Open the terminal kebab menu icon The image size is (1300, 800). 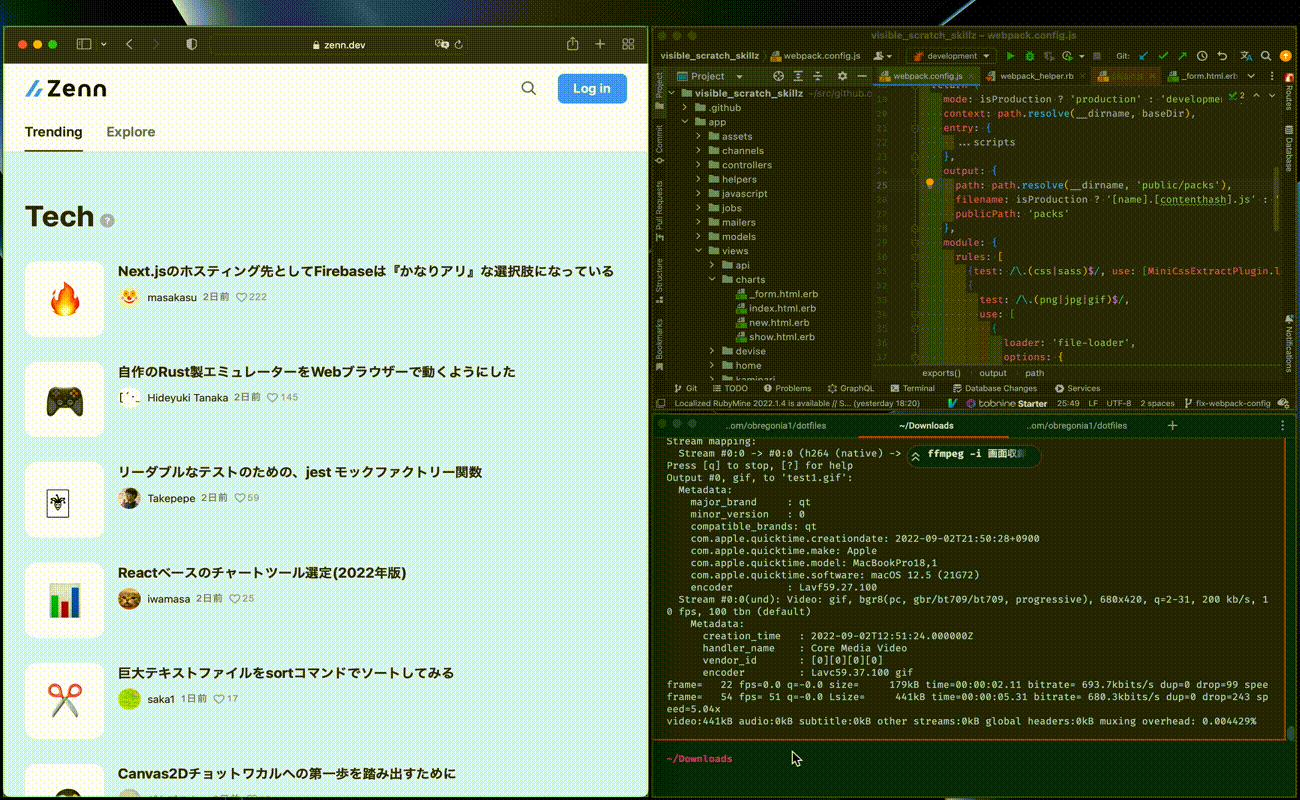click(1283, 425)
